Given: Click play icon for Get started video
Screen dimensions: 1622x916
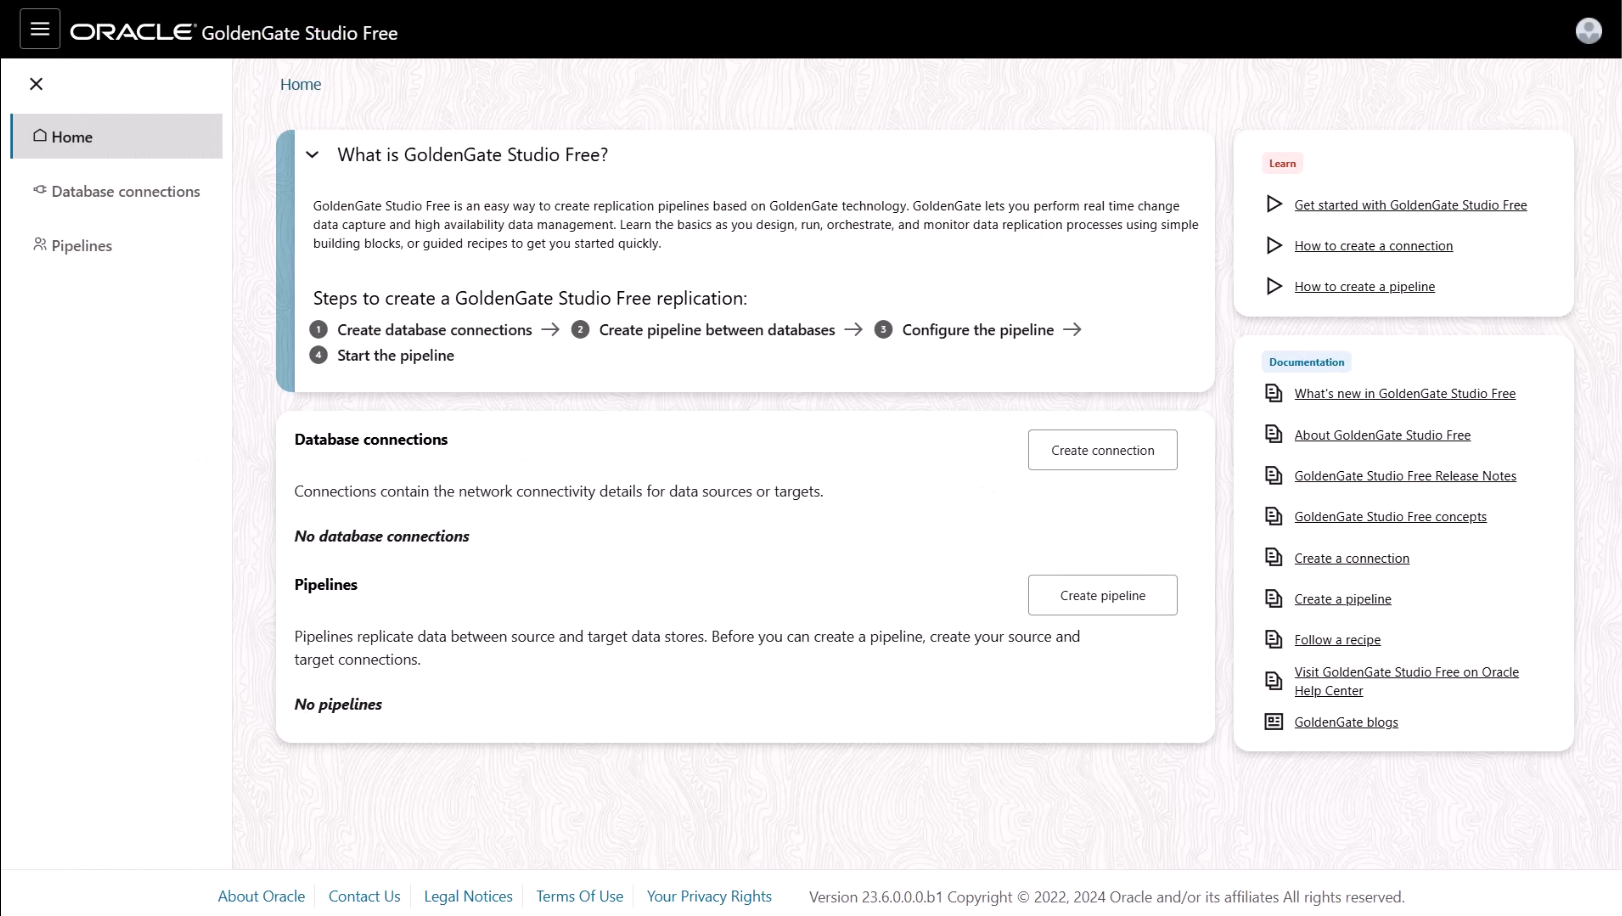Looking at the screenshot, I should point(1274,204).
